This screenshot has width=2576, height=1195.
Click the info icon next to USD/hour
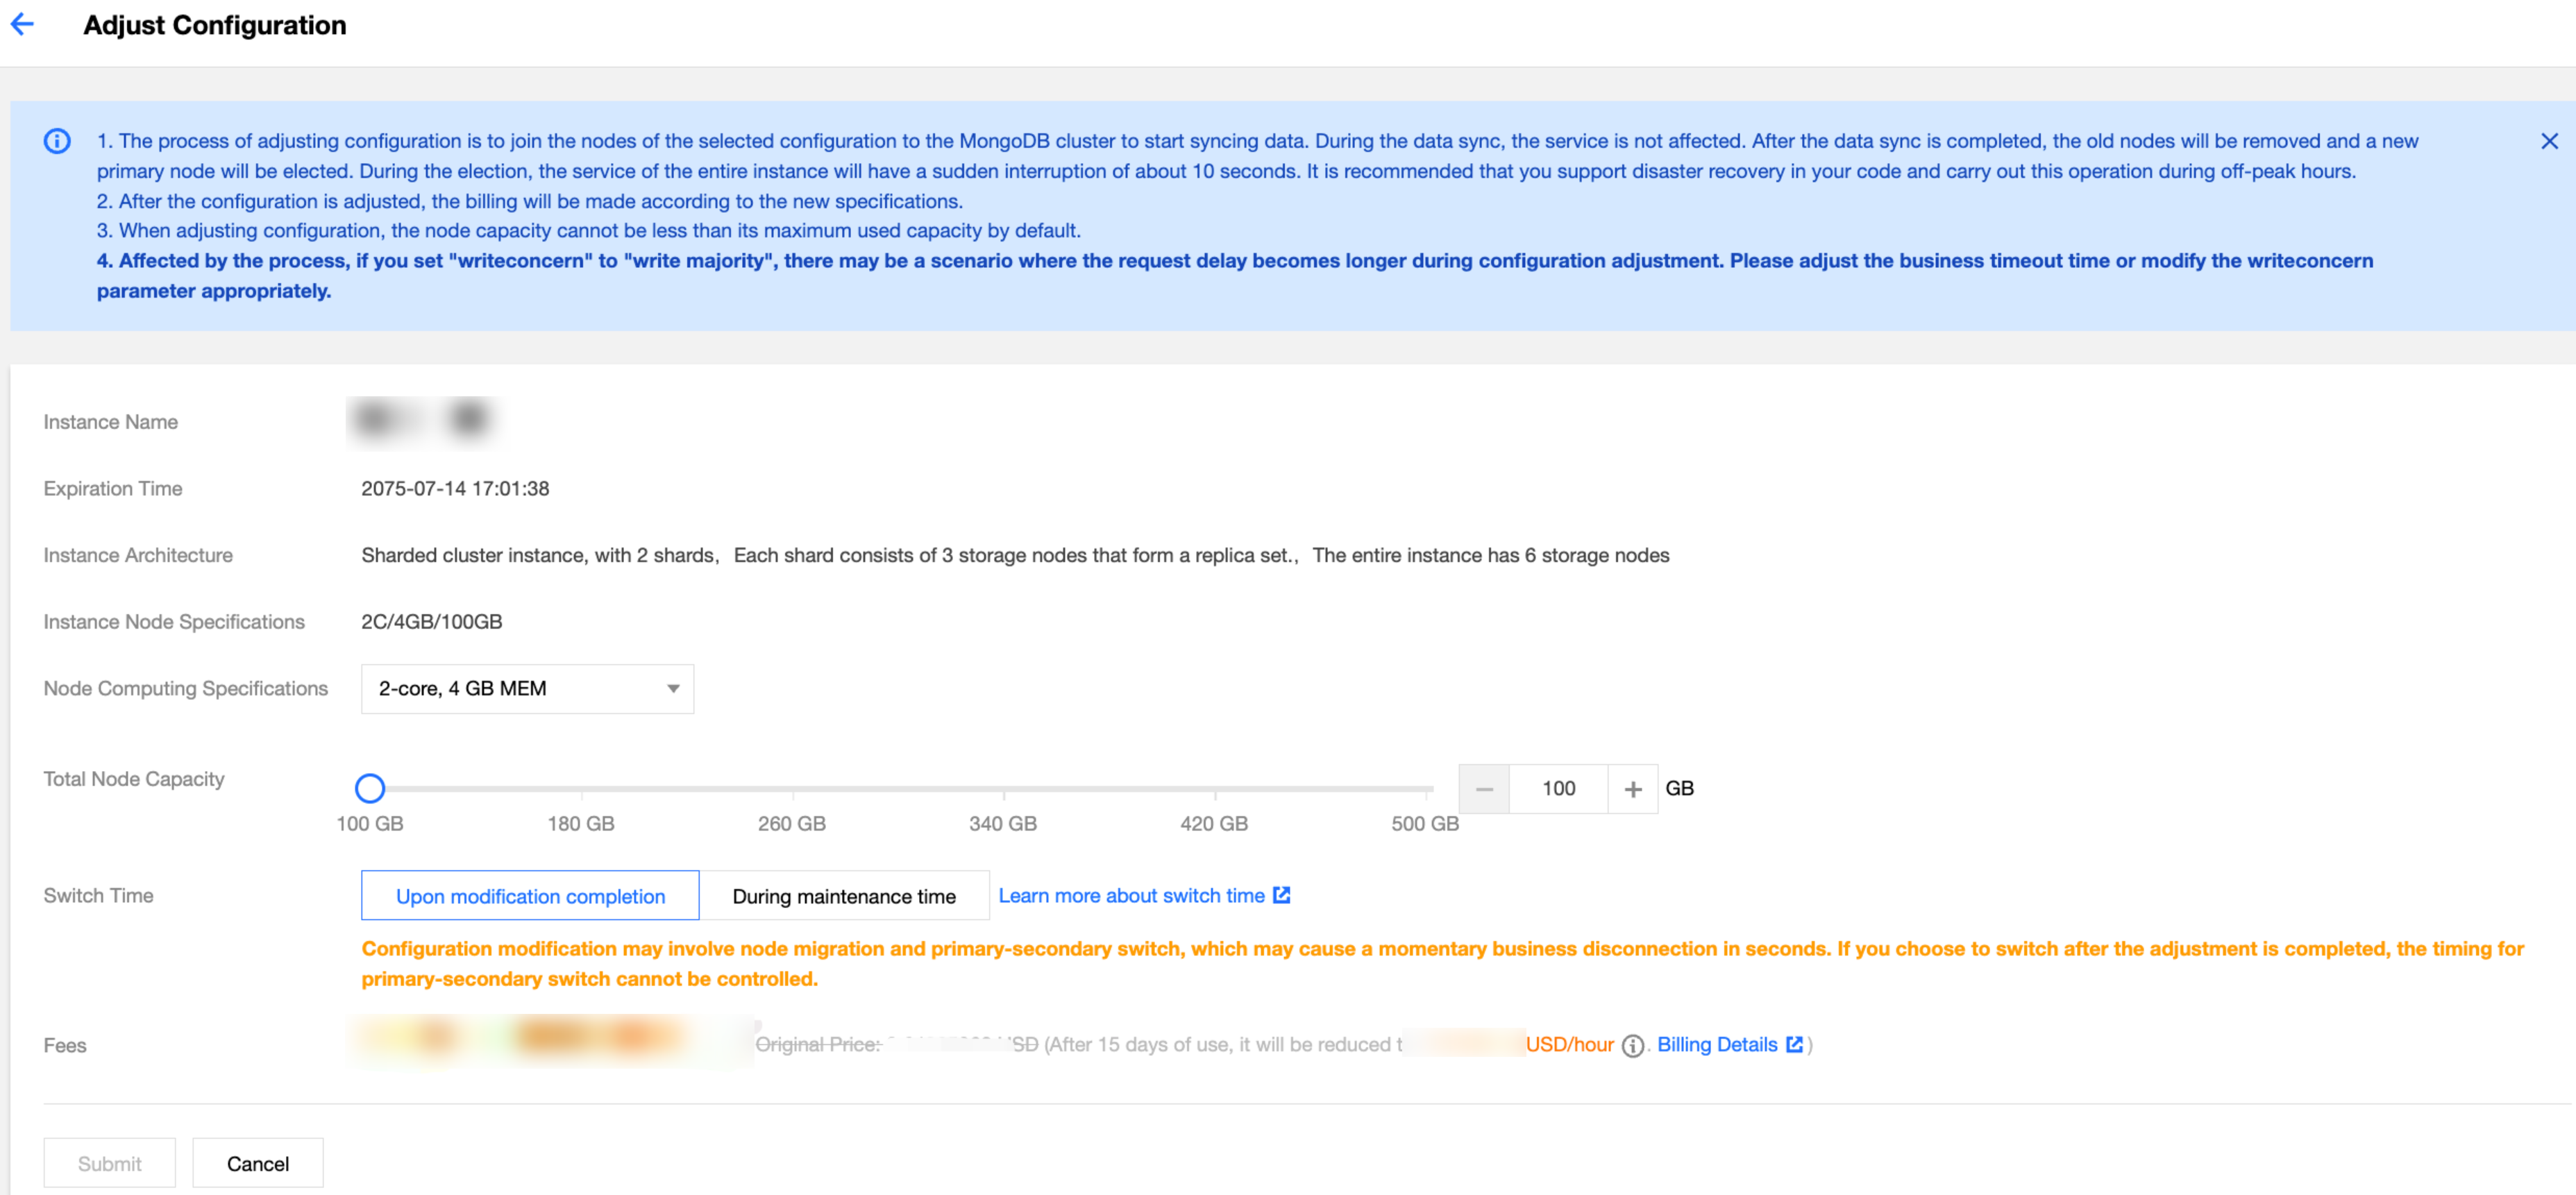point(1632,1045)
